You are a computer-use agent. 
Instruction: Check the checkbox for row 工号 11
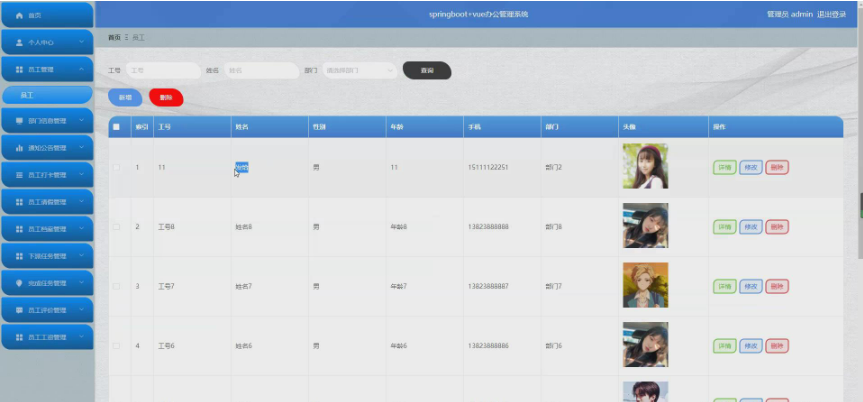116,167
